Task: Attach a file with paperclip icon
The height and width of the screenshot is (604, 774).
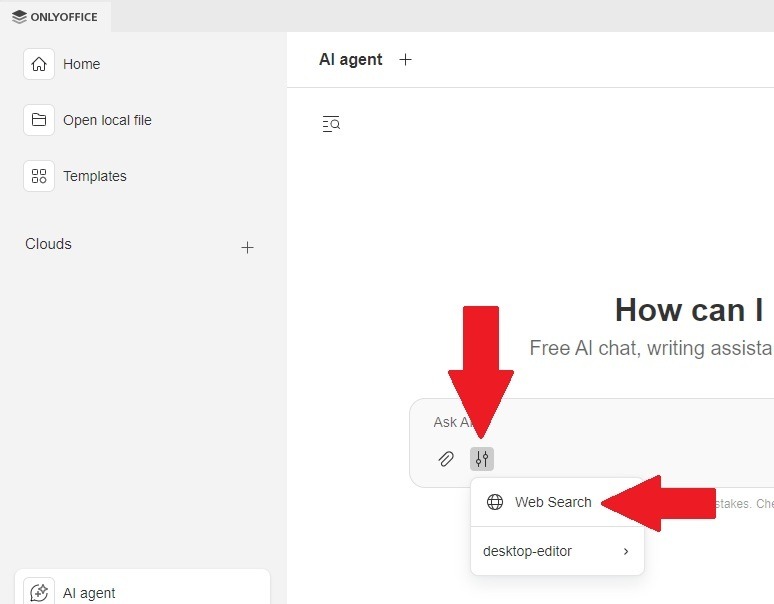Action: coord(446,459)
